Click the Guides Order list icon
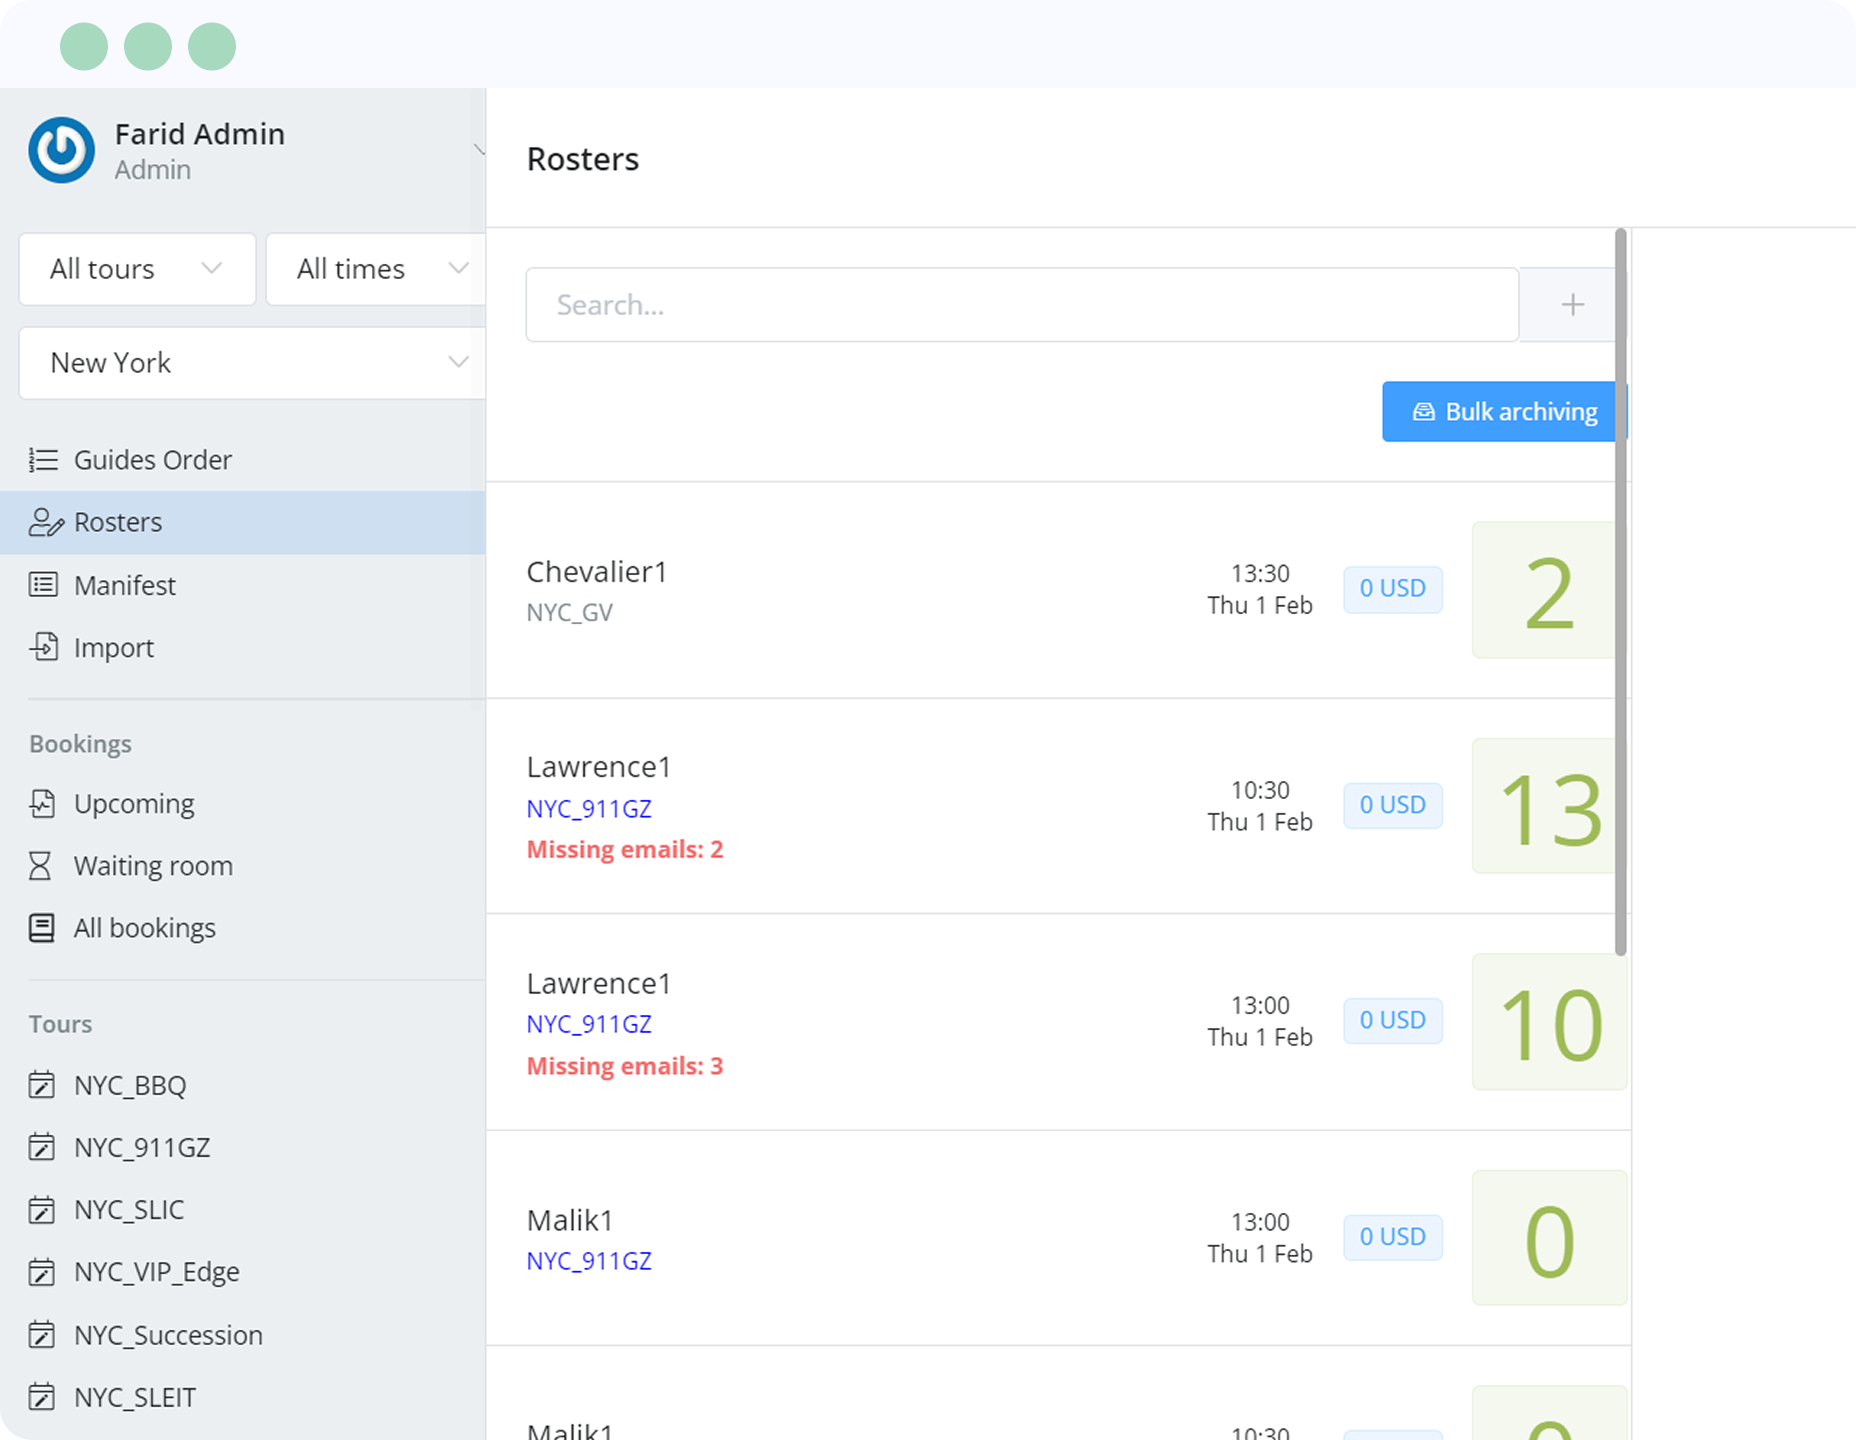The width and height of the screenshot is (1856, 1440). pos(43,460)
